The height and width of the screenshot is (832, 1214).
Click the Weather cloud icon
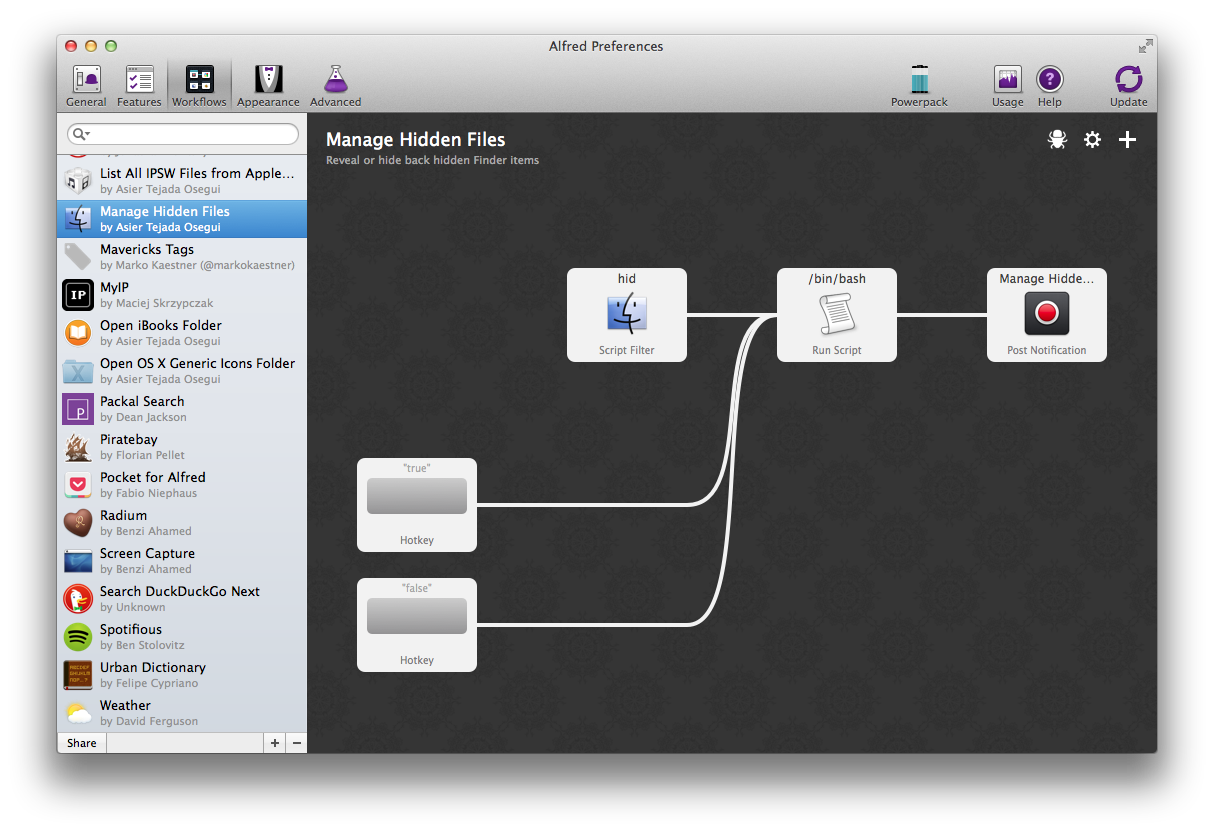(x=78, y=713)
